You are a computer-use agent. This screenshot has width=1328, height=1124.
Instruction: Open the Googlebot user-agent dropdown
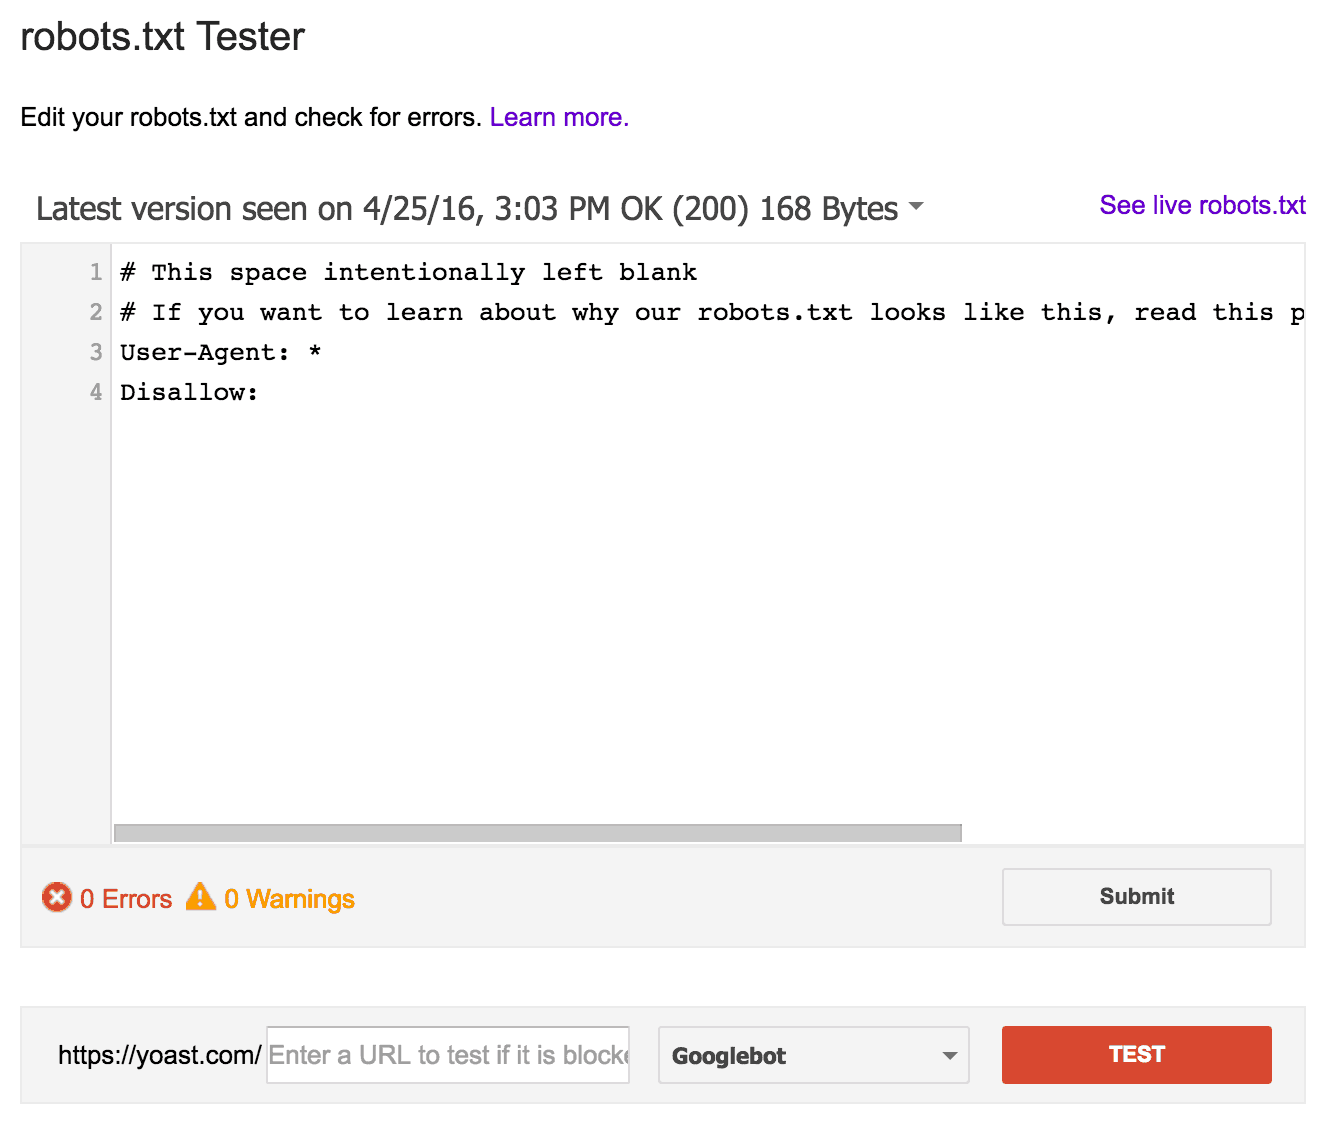(x=813, y=1055)
